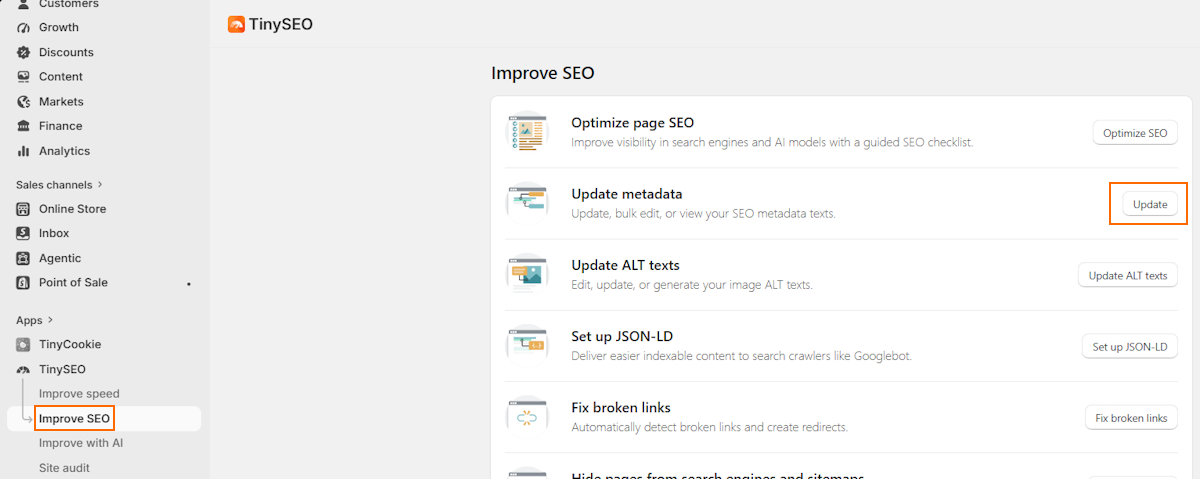
Task: Click the Point of Sale bag icon
Action: pyautogui.click(x=23, y=282)
